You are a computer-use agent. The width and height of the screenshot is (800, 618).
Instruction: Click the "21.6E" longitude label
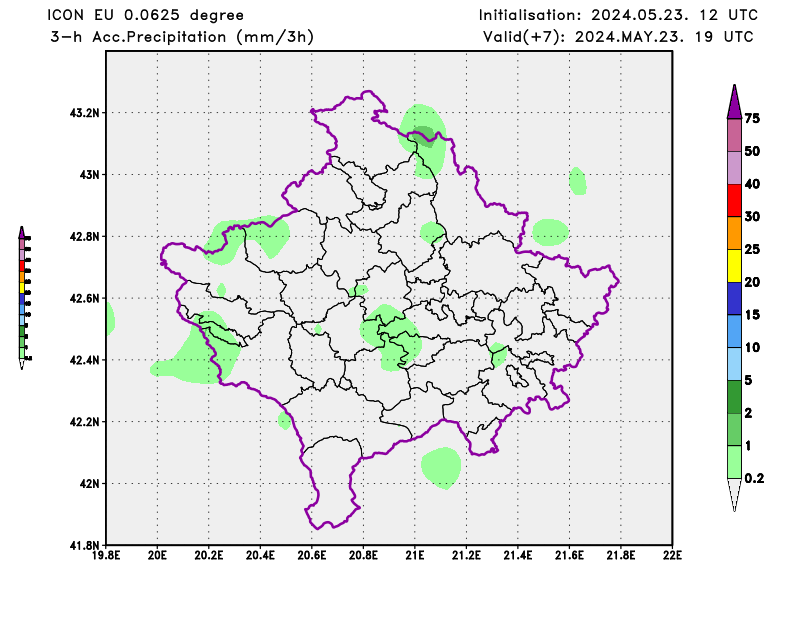569,555
